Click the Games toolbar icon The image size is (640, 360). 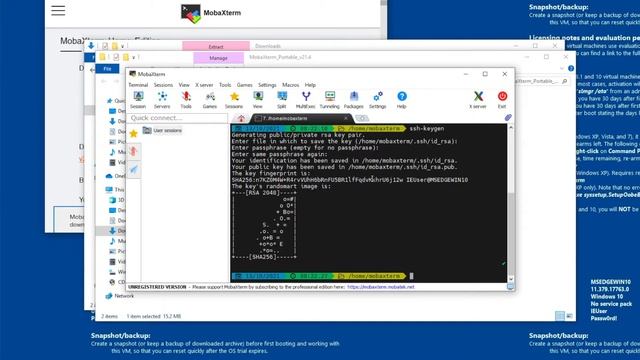tap(210, 100)
